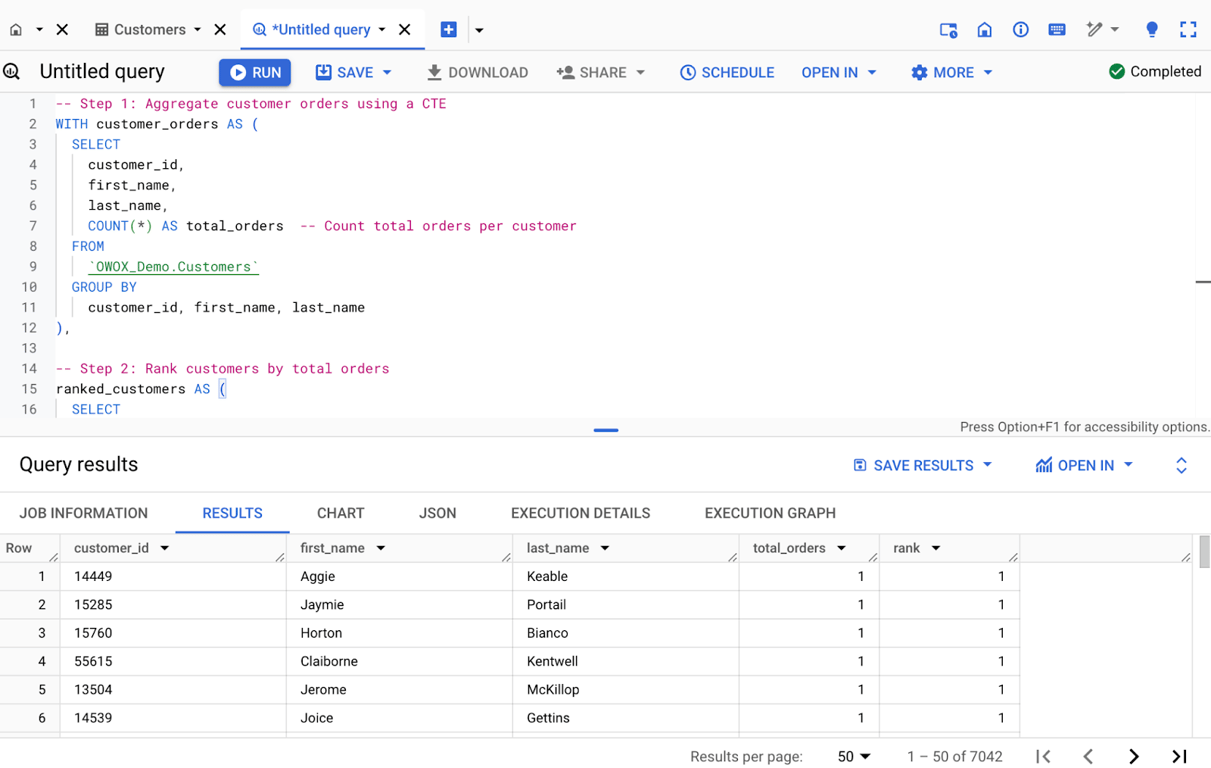
Task: Click the scheduled queries screen icon at top right
Action: pyautogui.click(x=948, y=30)
